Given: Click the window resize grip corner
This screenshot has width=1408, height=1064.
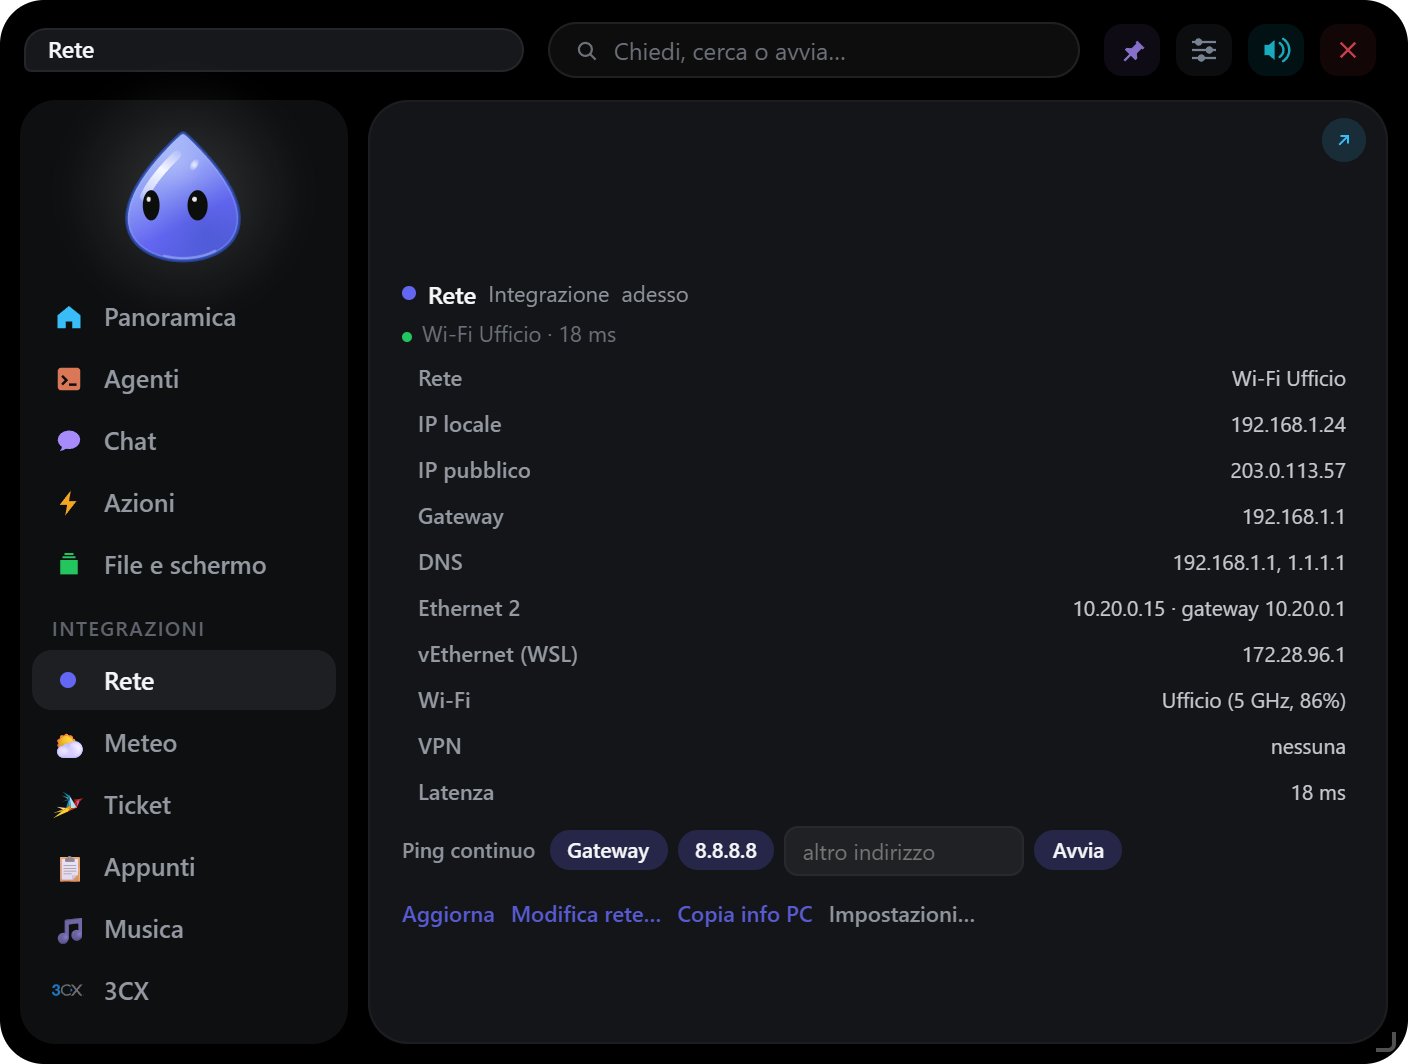Looking at the screenshot, I should coord(1386,1042).
